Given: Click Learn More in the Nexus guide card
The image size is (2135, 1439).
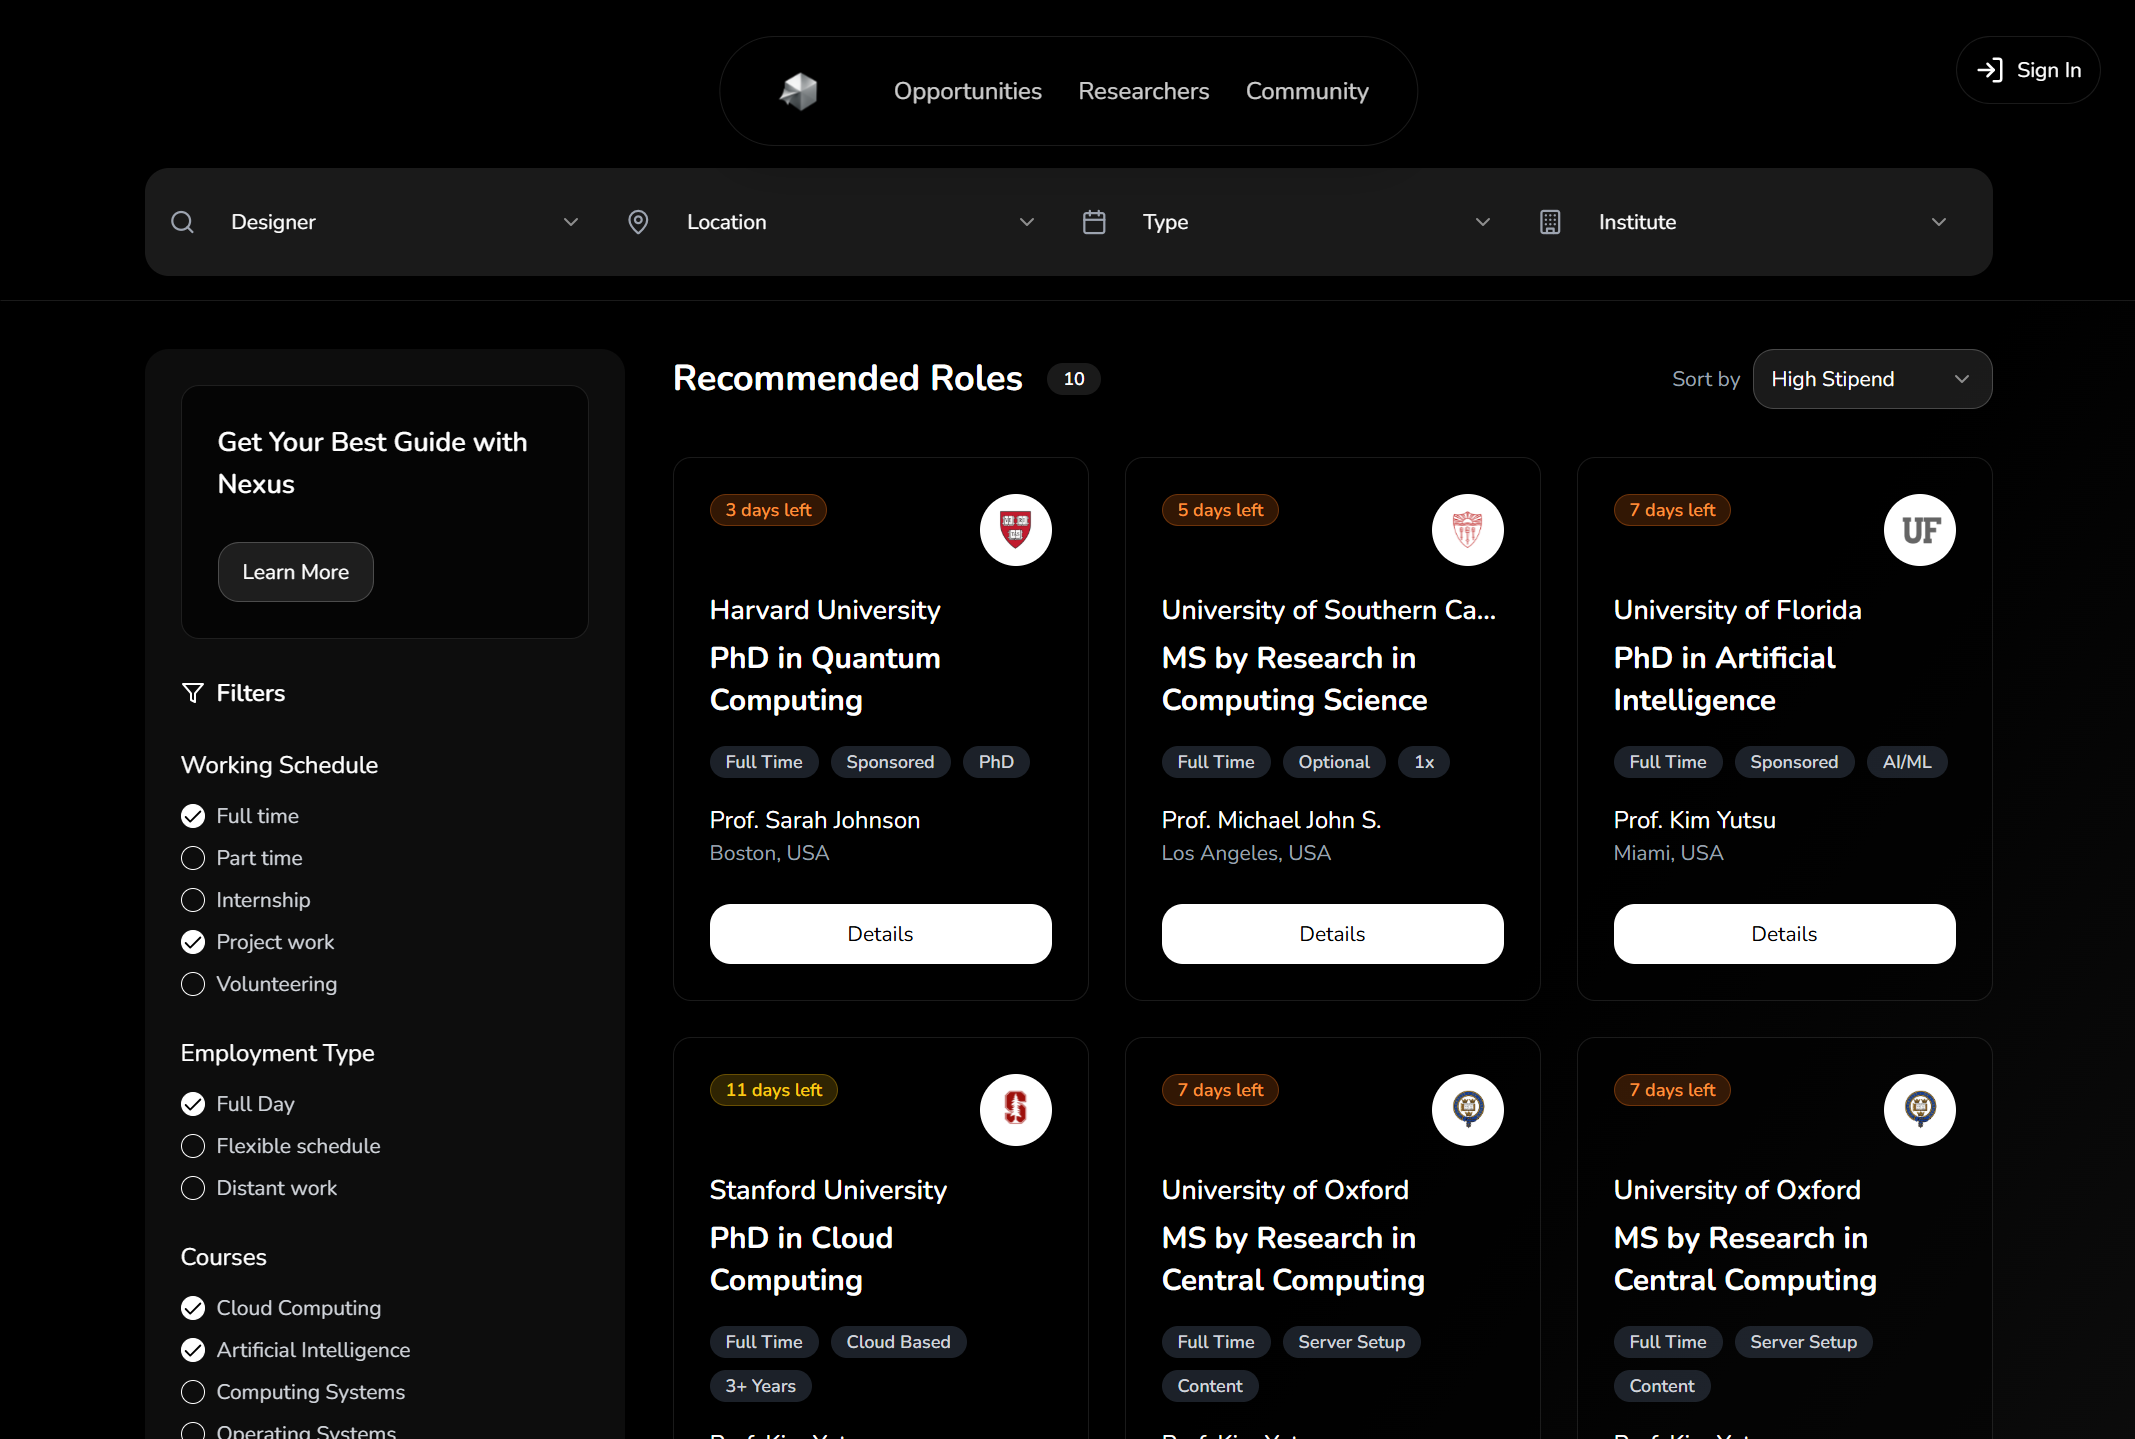Looking at the screenshot, I should point(295,571).
